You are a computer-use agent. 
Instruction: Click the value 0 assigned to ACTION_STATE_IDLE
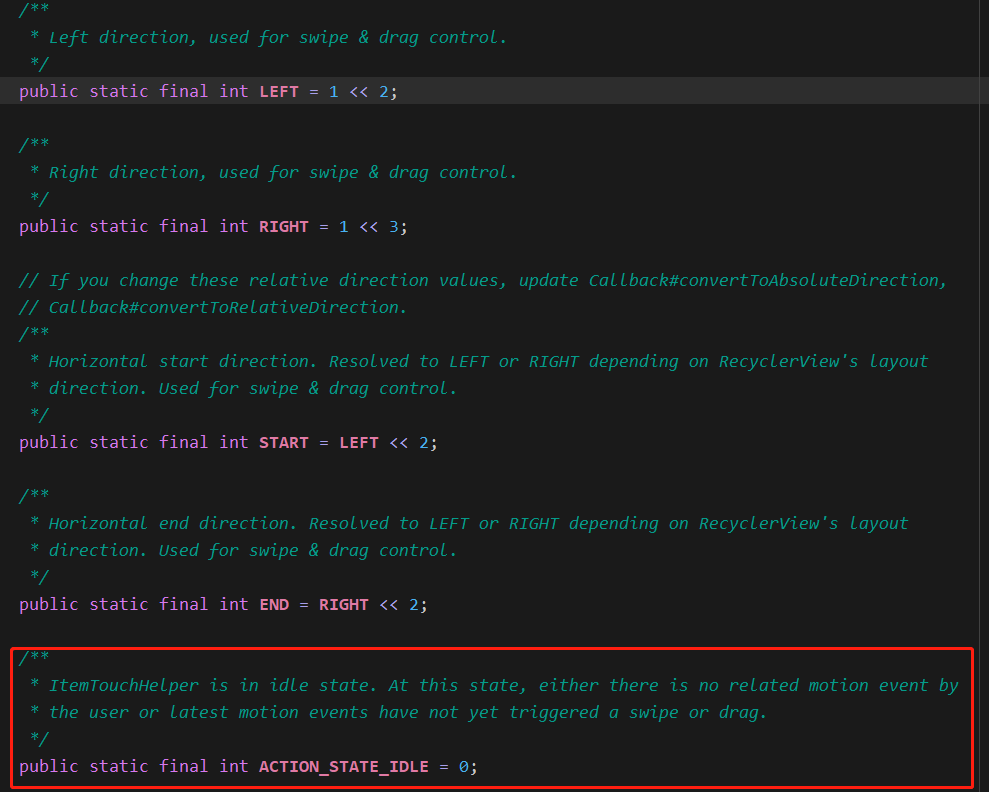point(464,767)
